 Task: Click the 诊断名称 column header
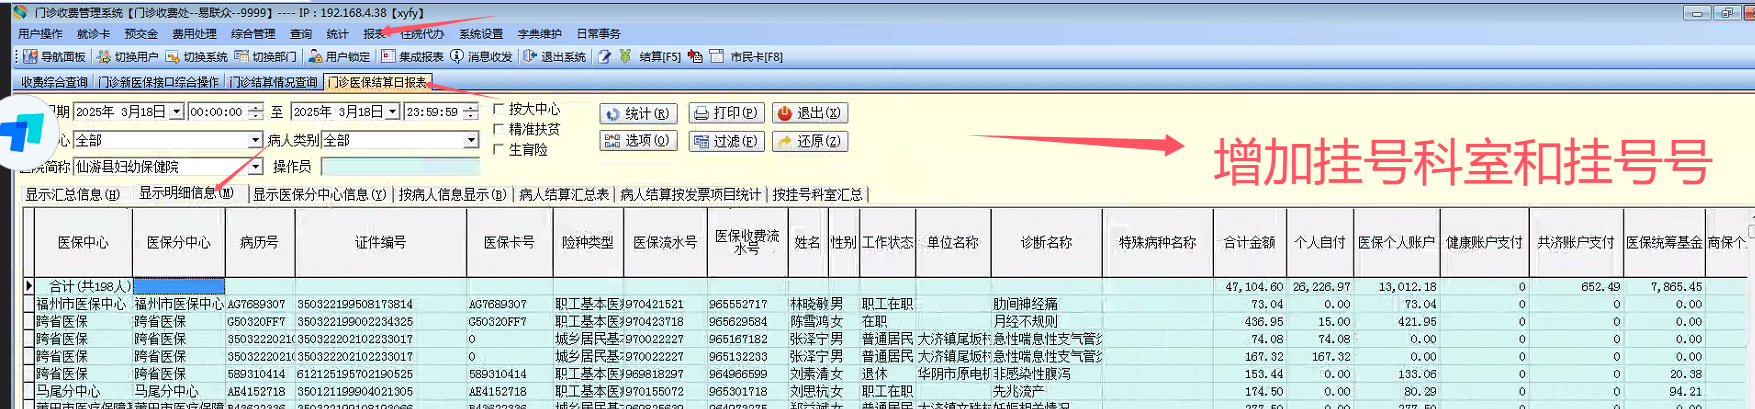point(1046,242)
